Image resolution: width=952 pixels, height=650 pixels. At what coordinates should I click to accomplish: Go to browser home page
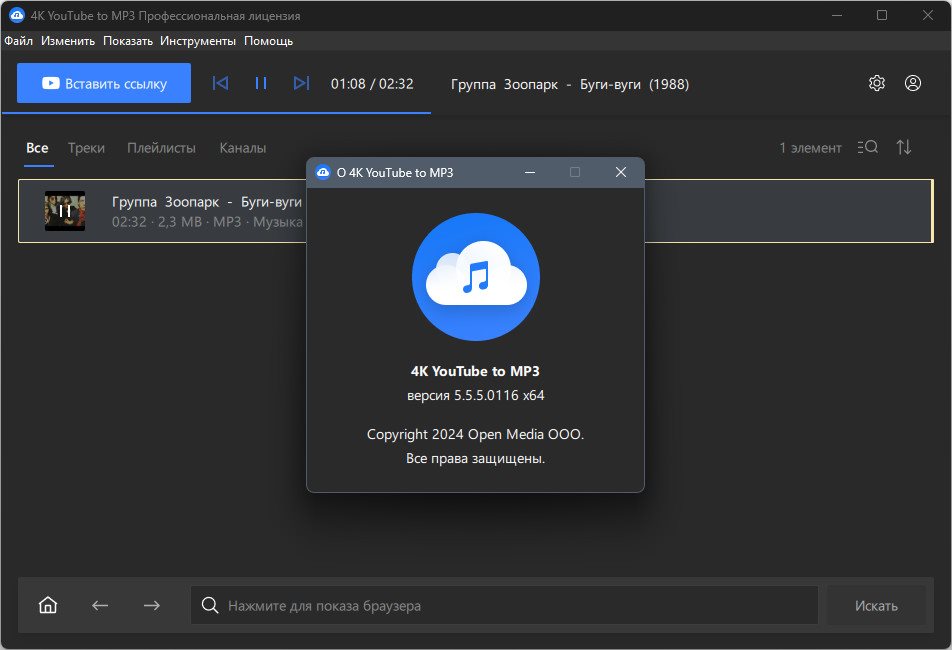pos(48,605)
